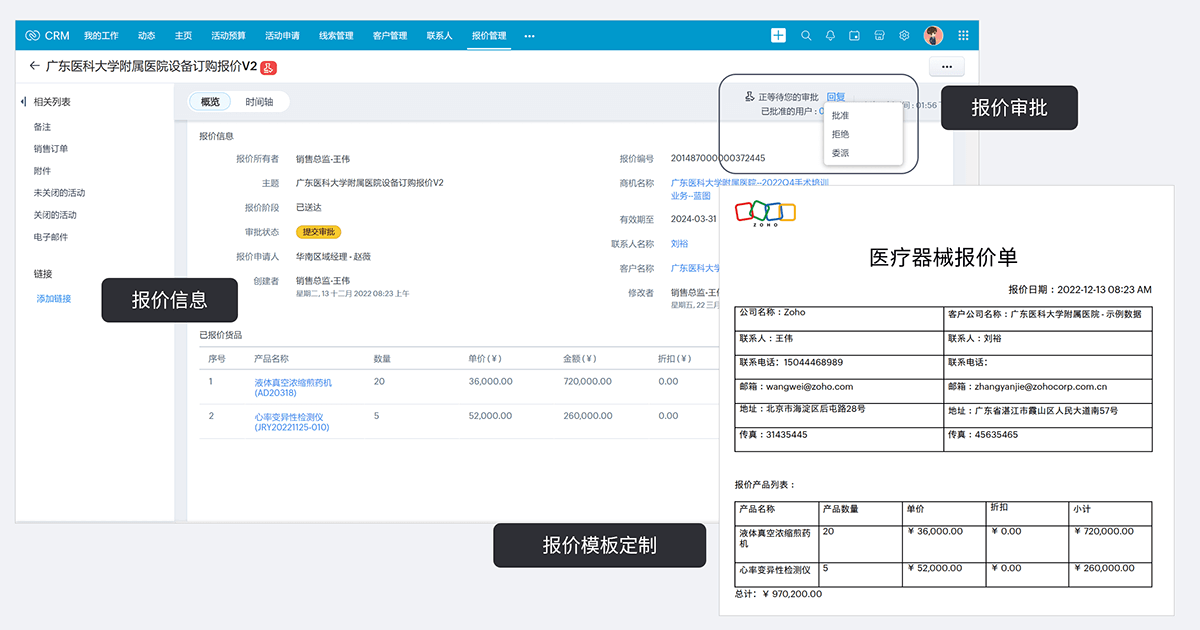Open the top bar more modules ellipsis
This screenshot has width=1200, height=630.
coord(529,36)
